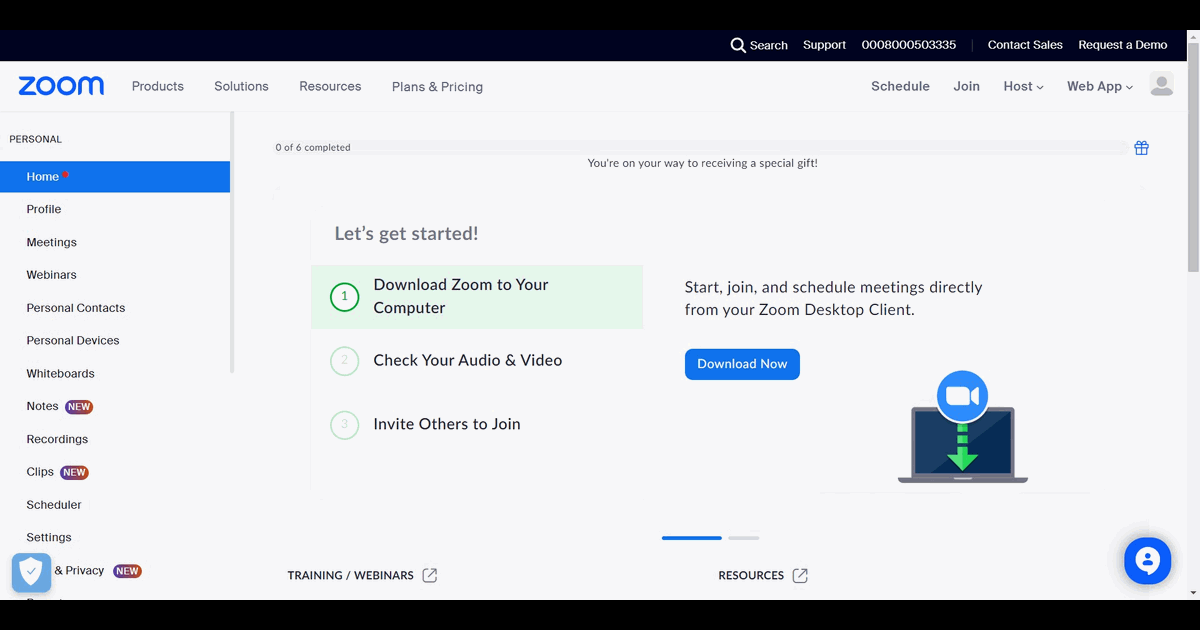Click the NEW badge beside Clips

[x=74, y=472]
